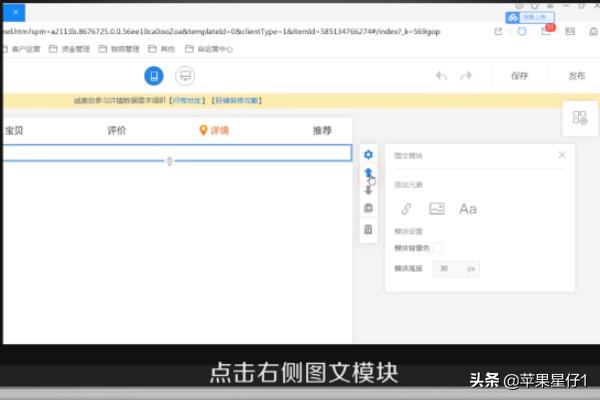Screen dimensions: 600x400
Task: Move module down with arrow icon
Action: pos(368,190)
